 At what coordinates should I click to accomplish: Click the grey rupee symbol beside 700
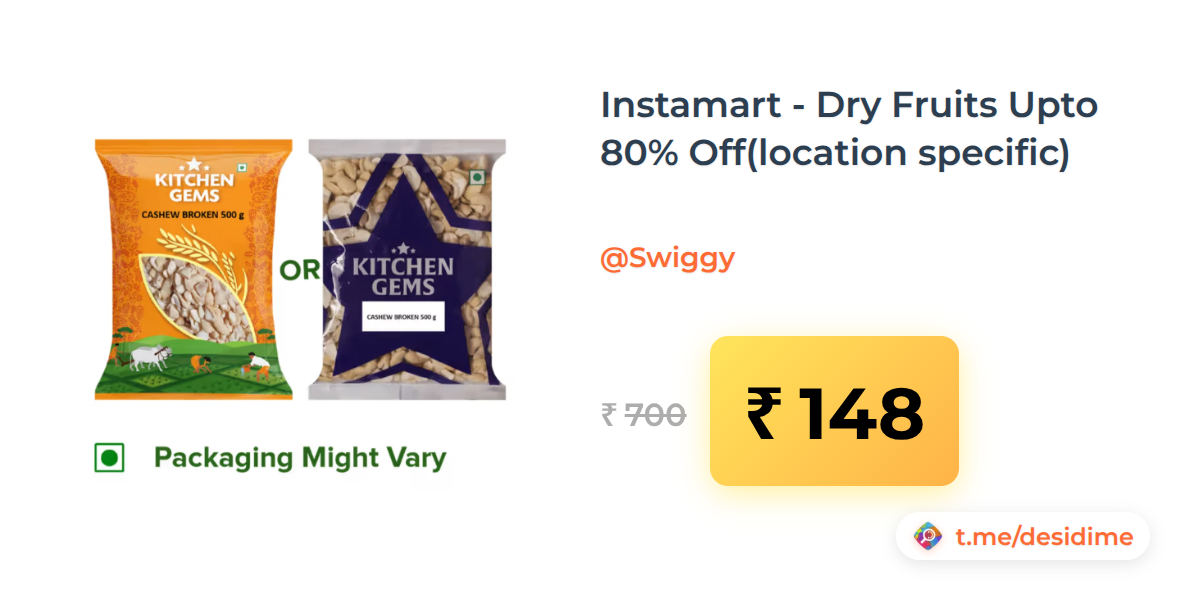click(608, 414)
